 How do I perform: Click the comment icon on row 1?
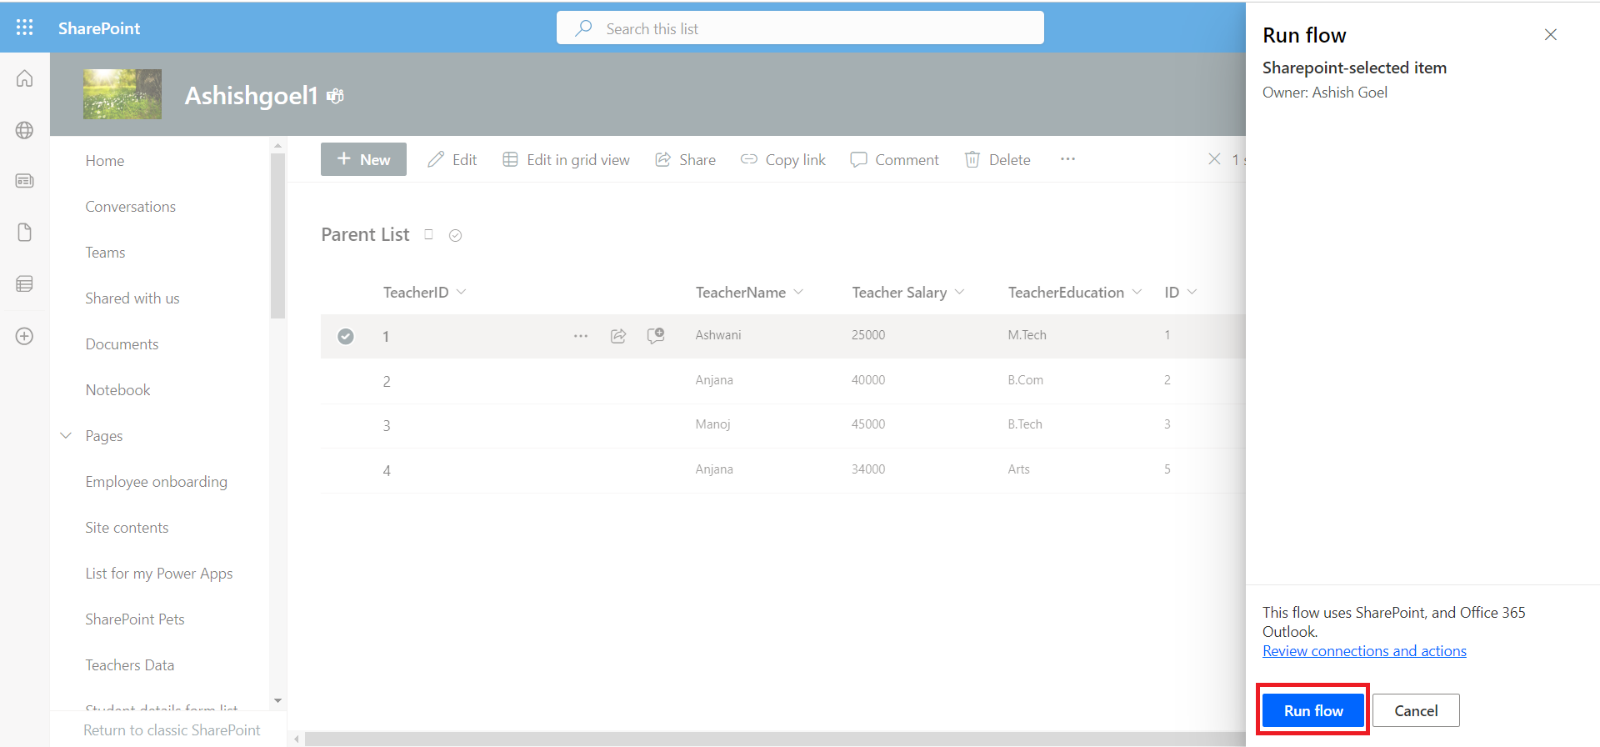tap(656, 336)
